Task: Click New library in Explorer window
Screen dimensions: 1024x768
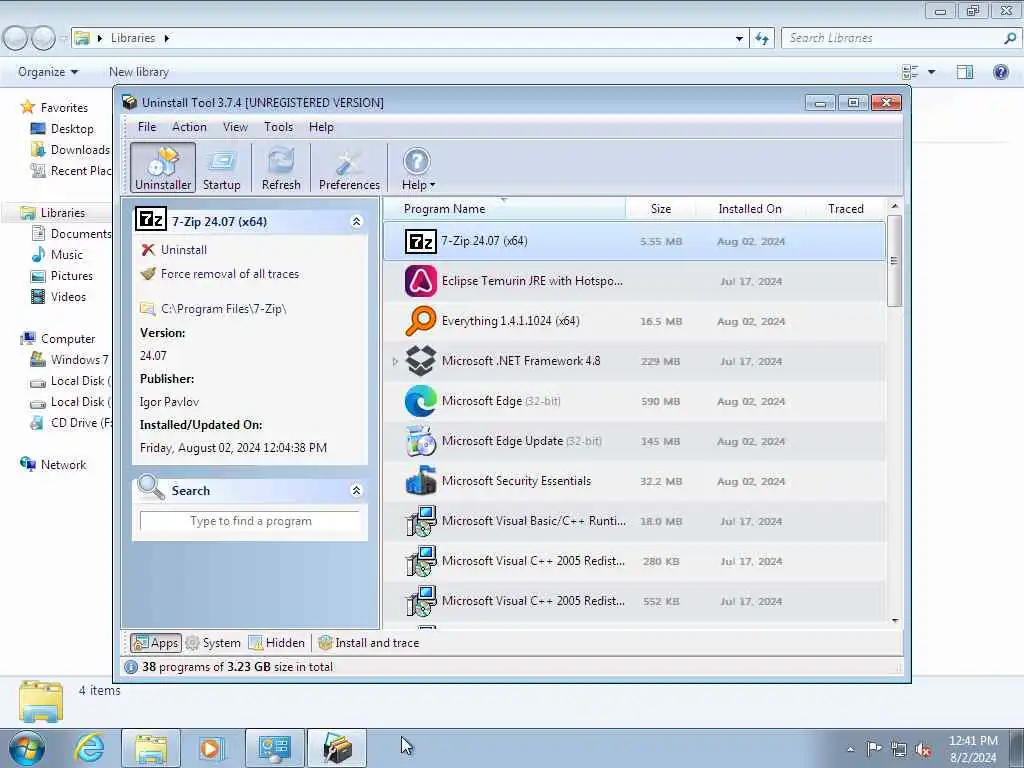Action: (x=138, y=72)
